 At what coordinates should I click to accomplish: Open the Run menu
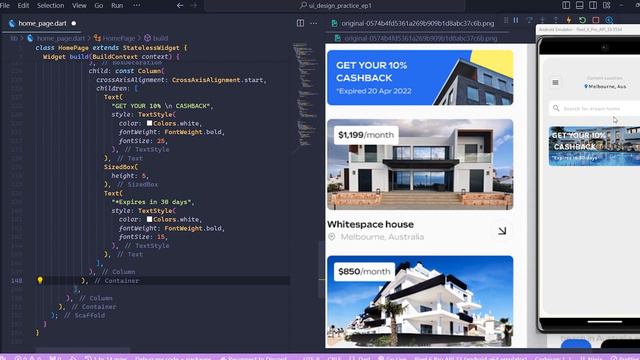point(117,5)
